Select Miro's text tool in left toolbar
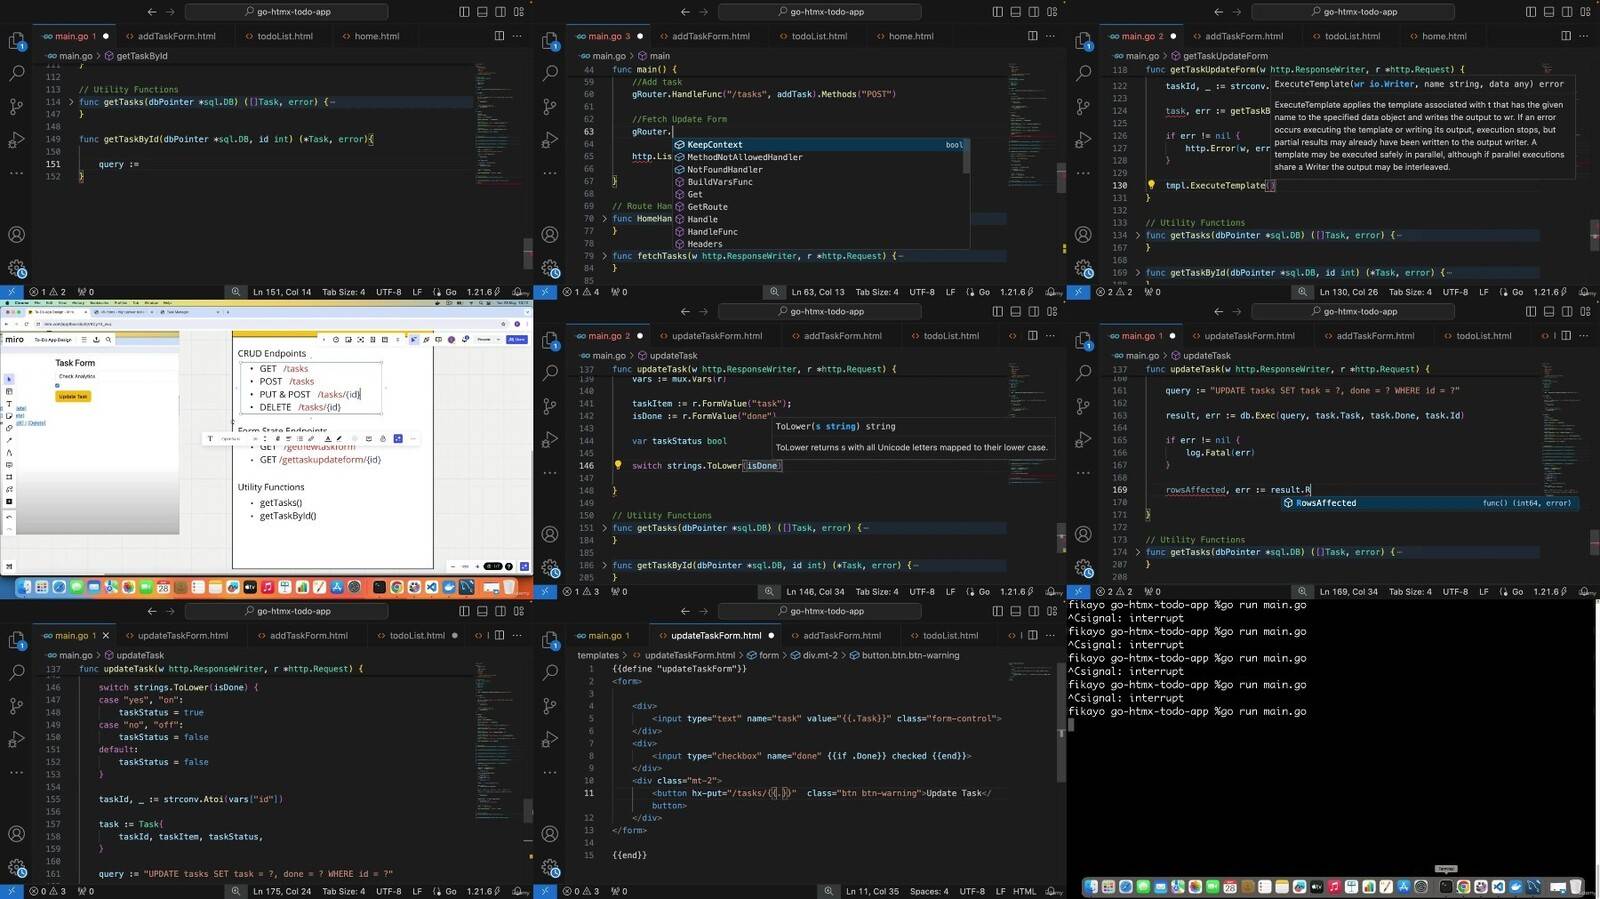 (9, 404)
